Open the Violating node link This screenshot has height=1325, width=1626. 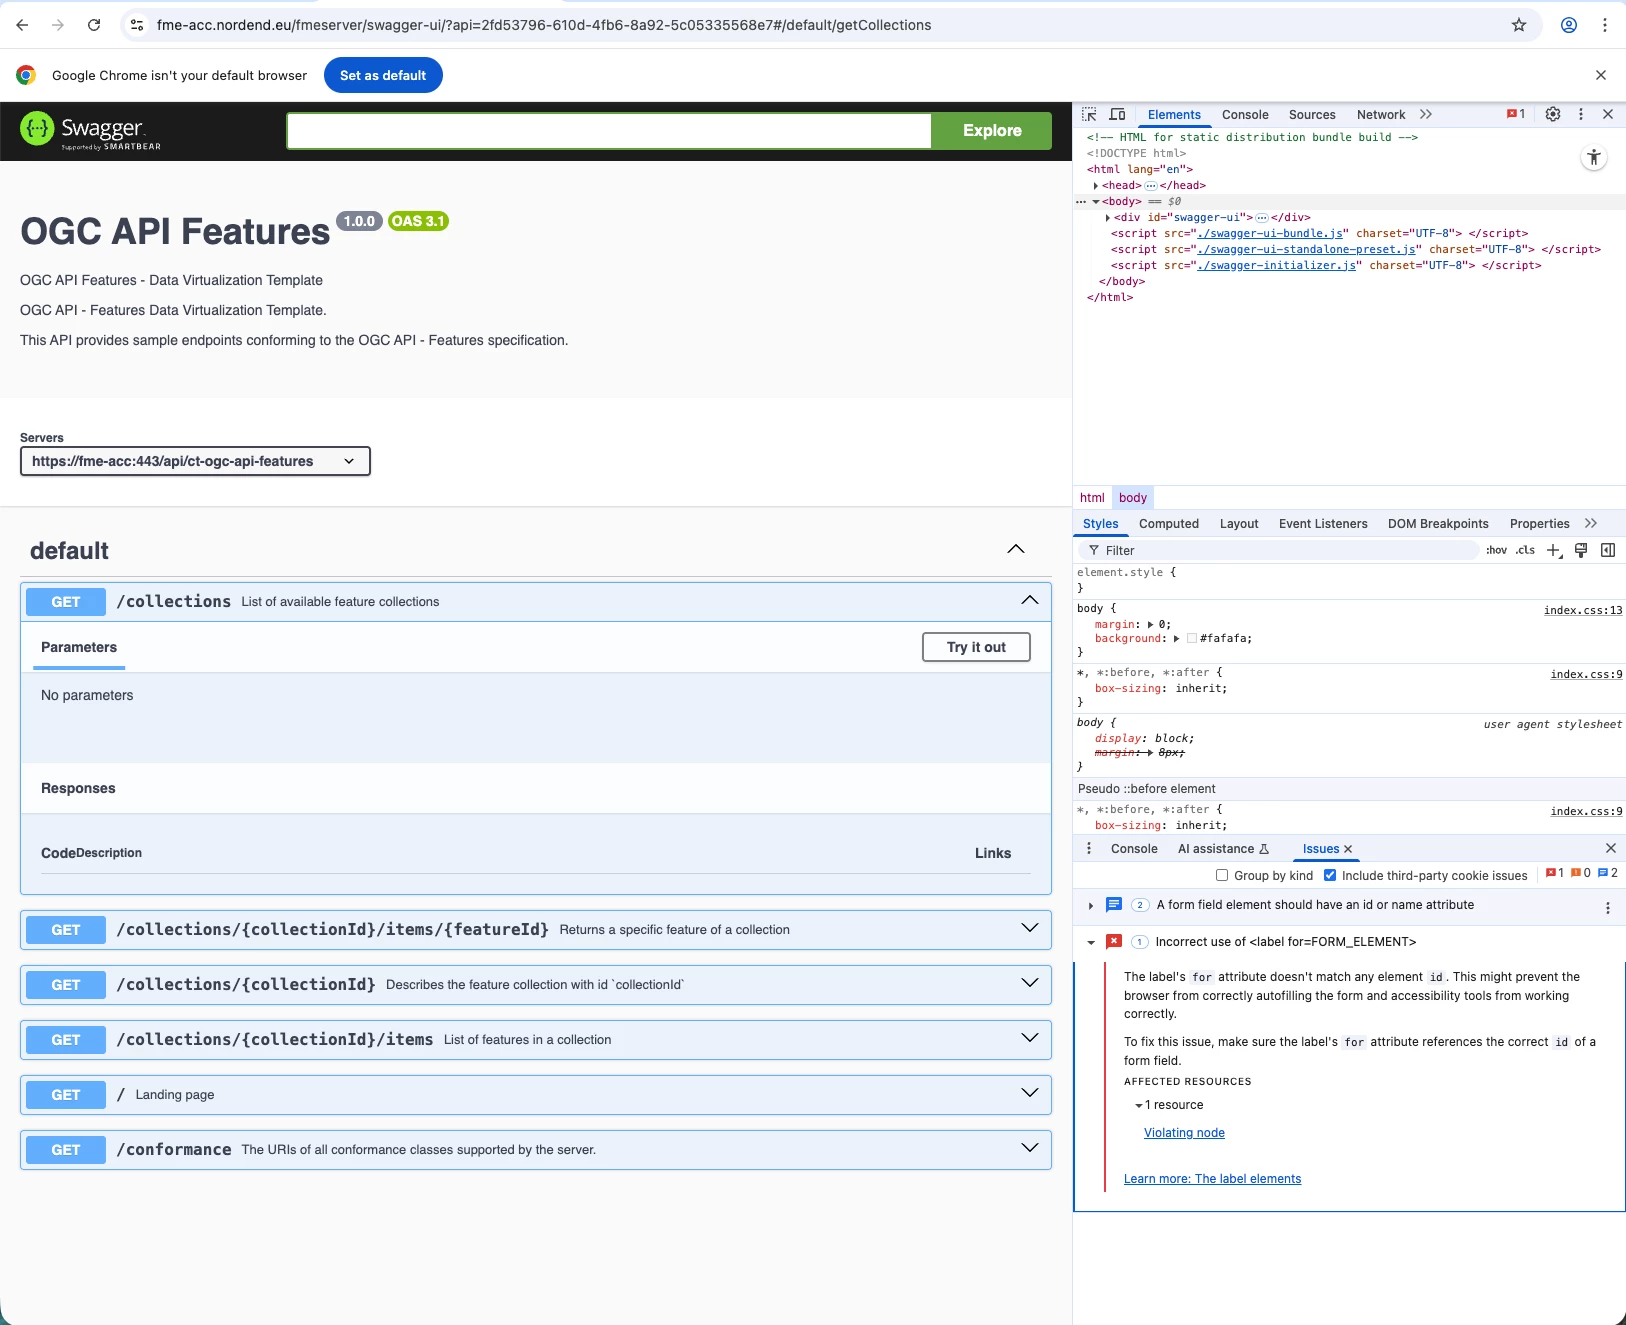pos(1184,1133)
